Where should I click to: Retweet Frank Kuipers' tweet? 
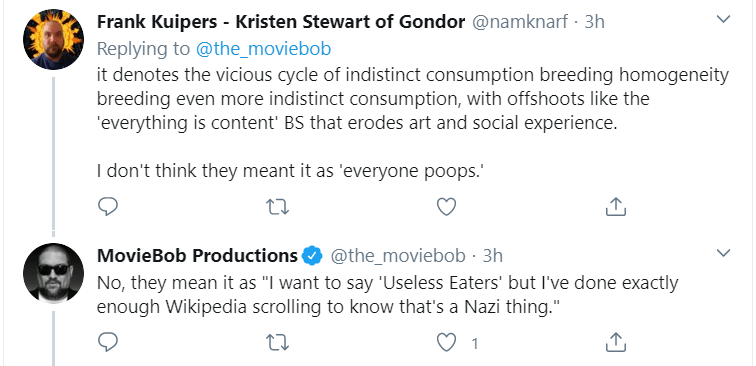pyautogui.click(x=278, y=207)
